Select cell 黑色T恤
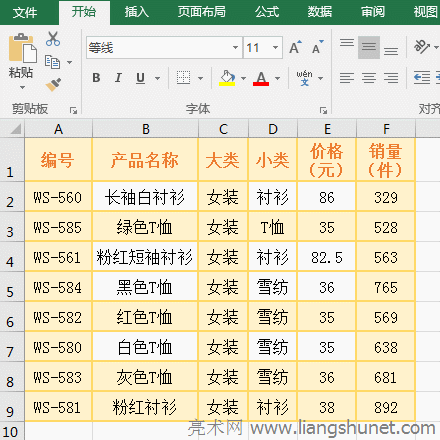The image size is (440, 440). 145,287
